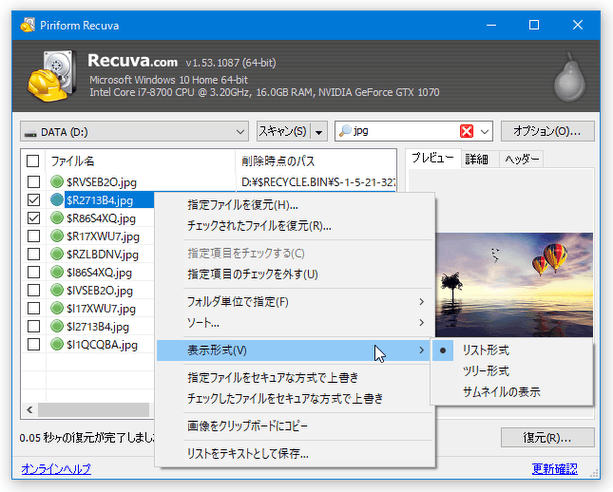Click green status dot of $I2713B4.jpg
This screenshot has width=613, height=492.
[57, 326]
